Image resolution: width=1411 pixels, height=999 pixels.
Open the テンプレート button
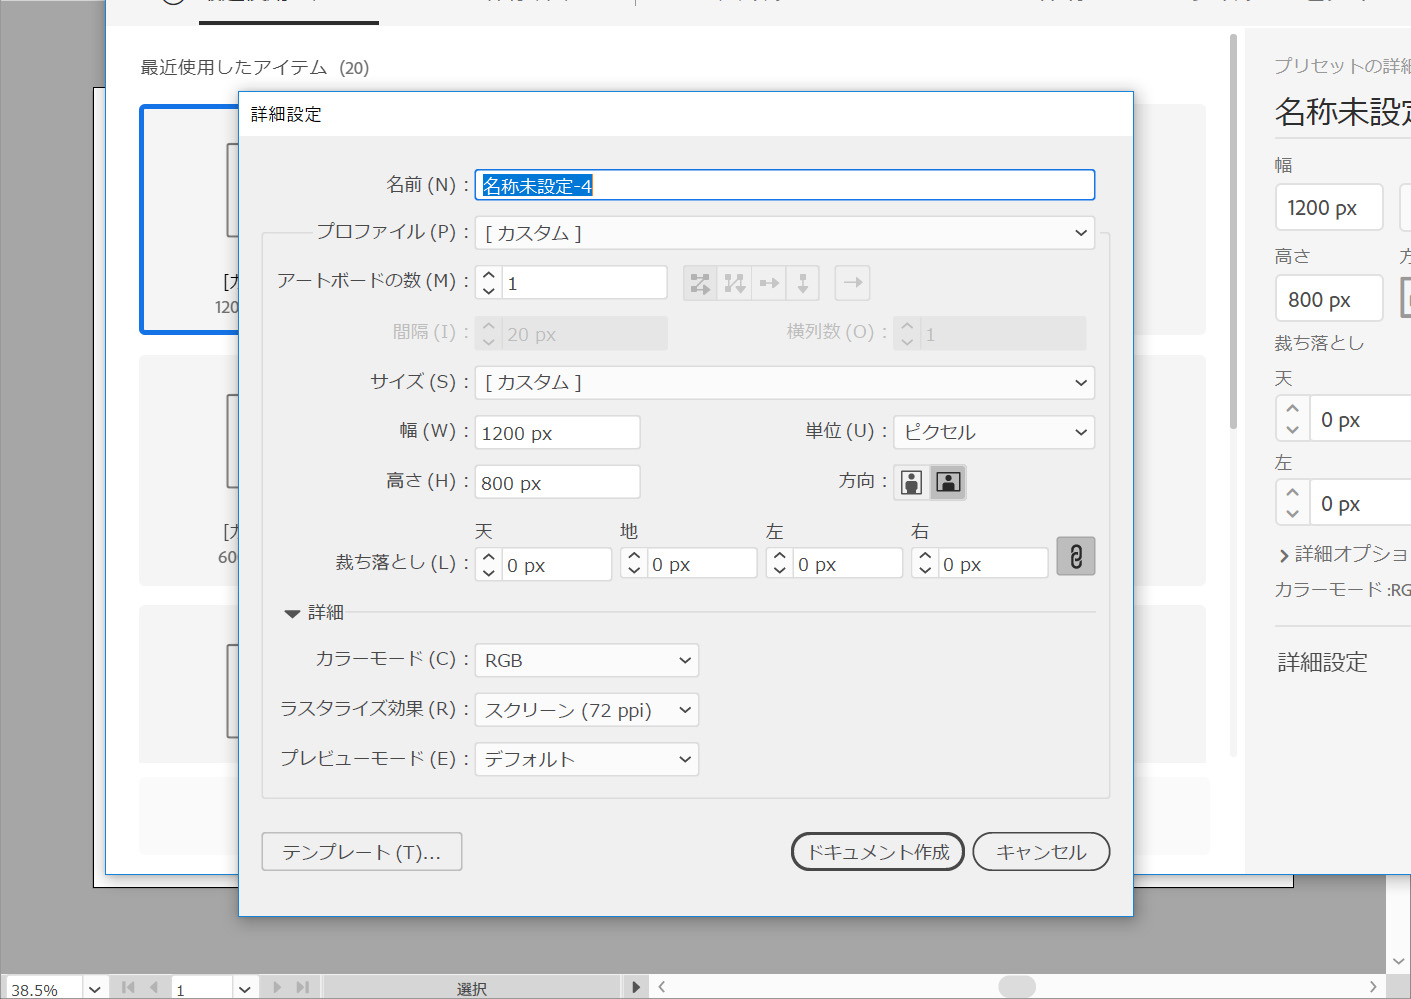pyautogui.click(x=361, y=852)
